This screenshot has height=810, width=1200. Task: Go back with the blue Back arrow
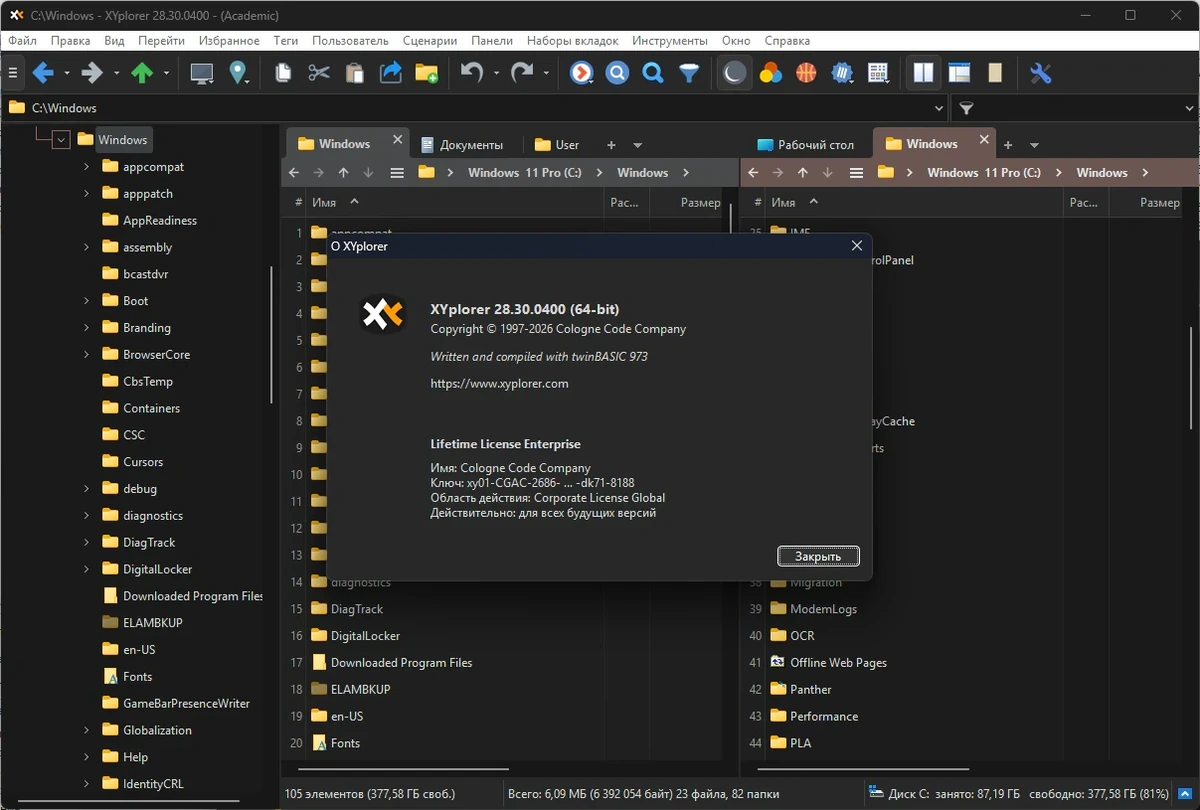click(x=43, y=73)
